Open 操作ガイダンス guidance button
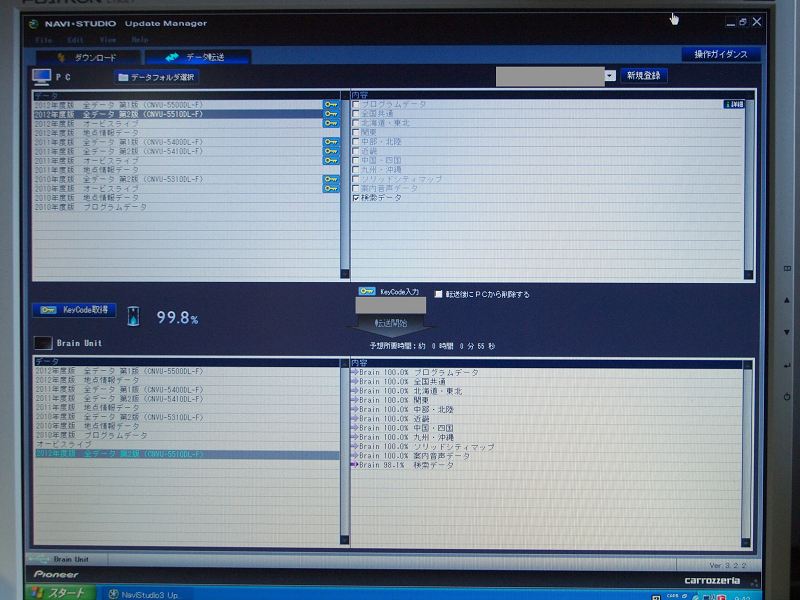The height and width of the screenshot is (600, 800). click(x=720, y=54)
